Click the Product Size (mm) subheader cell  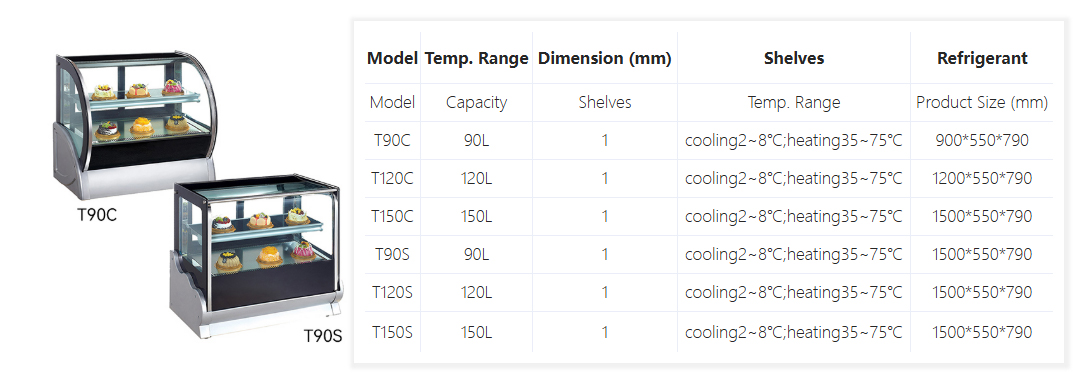tap(982, 103)
